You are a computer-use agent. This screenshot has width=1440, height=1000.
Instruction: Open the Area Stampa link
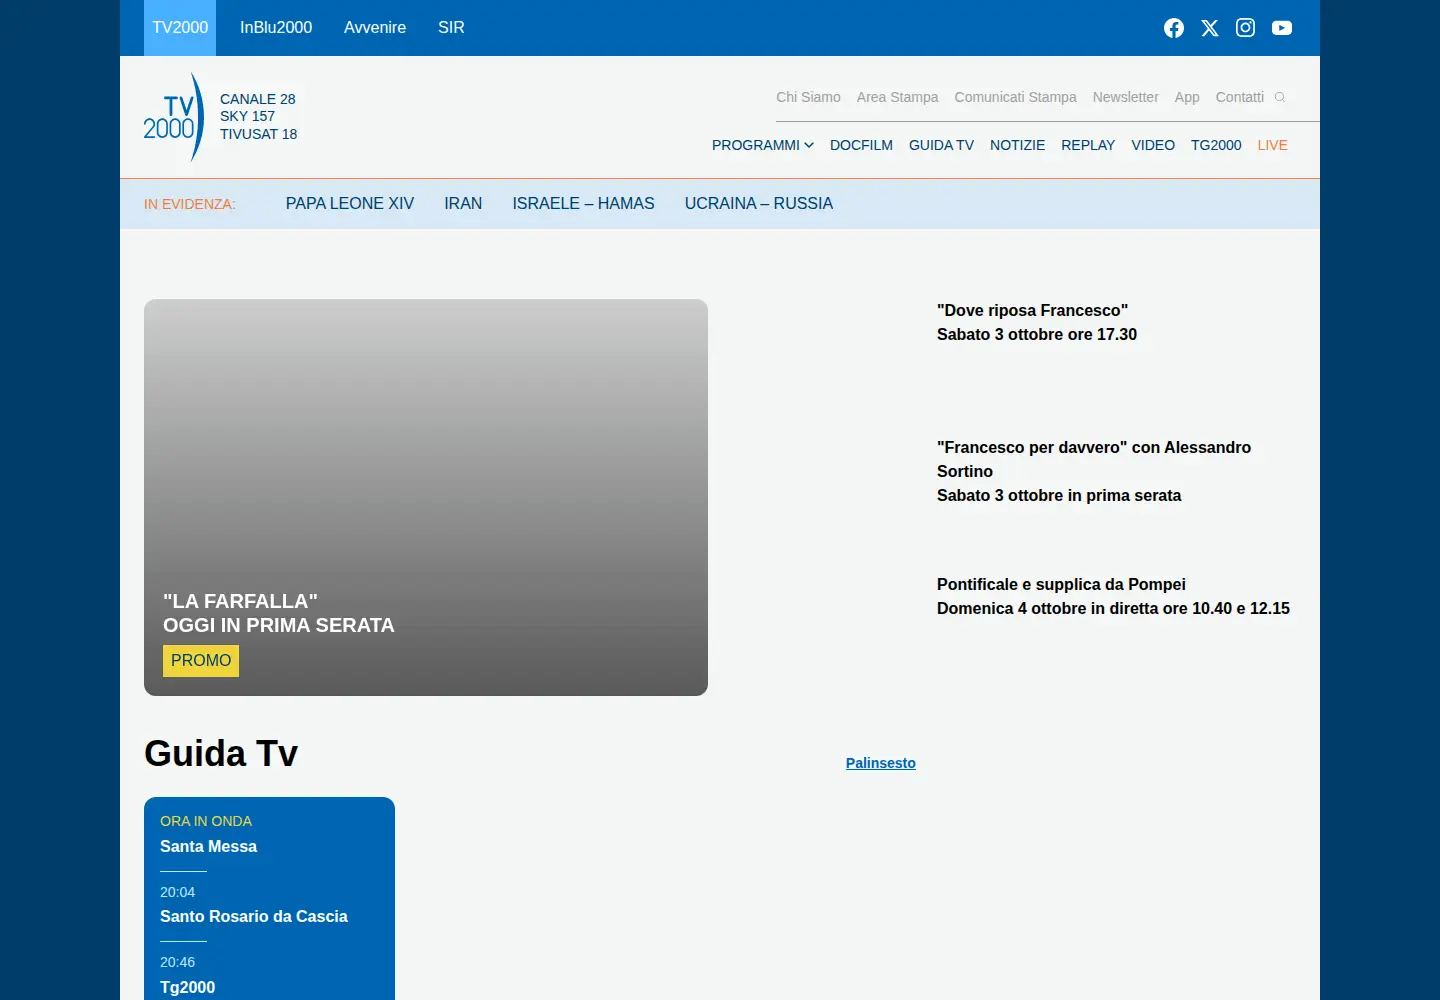(x=897, y=97)
